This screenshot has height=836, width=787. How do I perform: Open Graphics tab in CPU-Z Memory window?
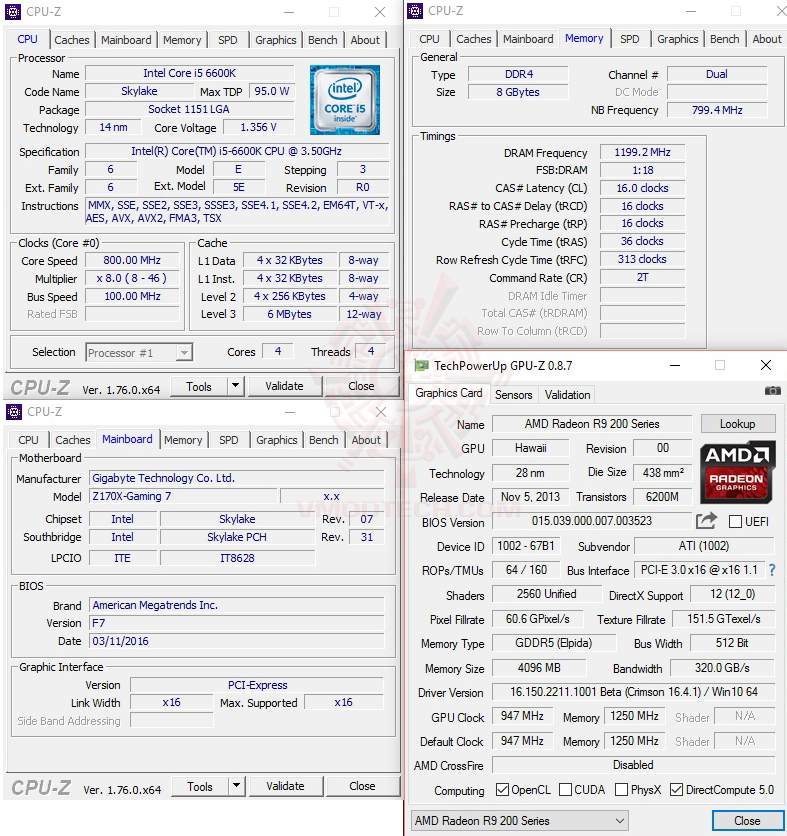click(677, 39)
